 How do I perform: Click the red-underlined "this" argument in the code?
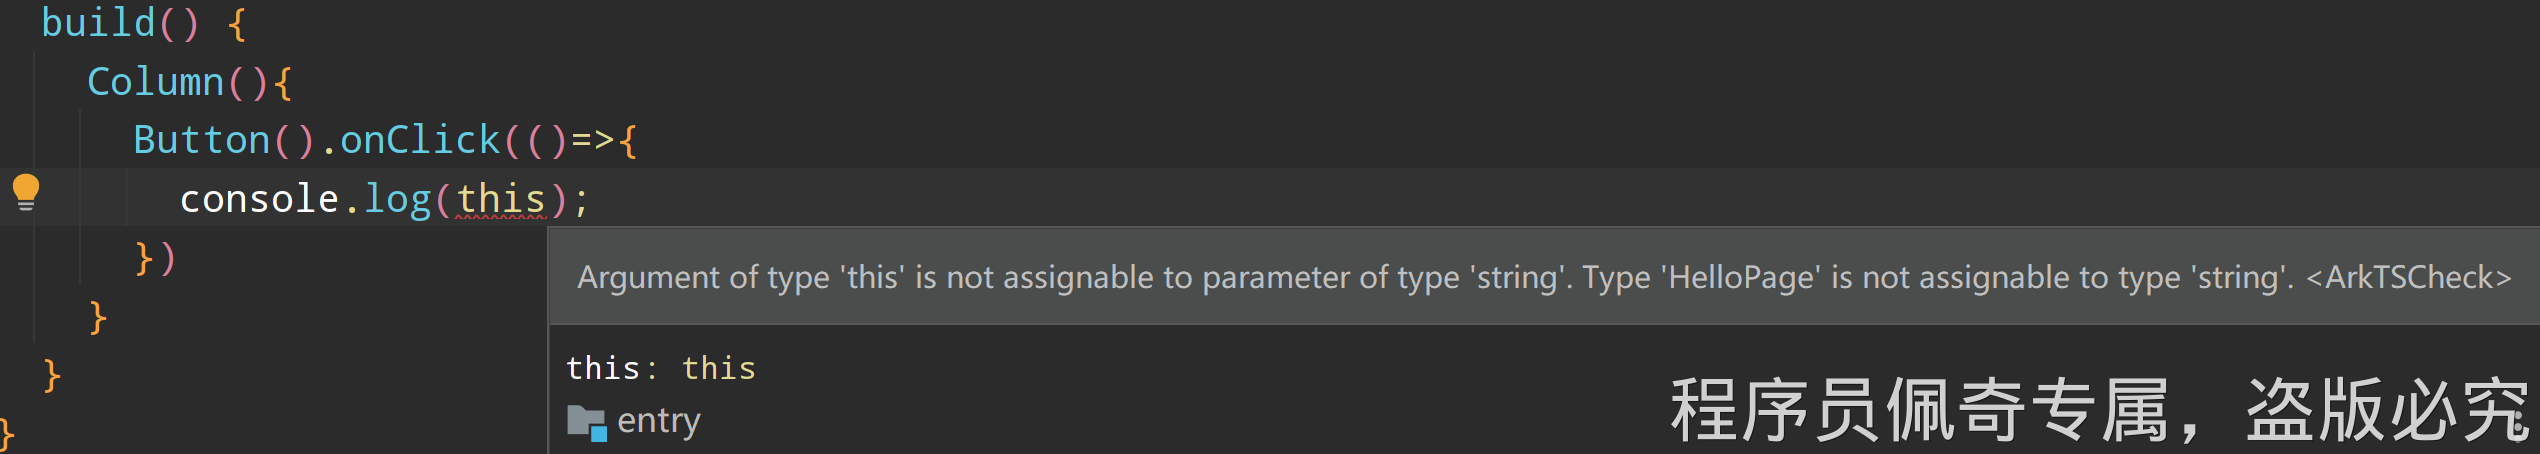coord(501,199)
